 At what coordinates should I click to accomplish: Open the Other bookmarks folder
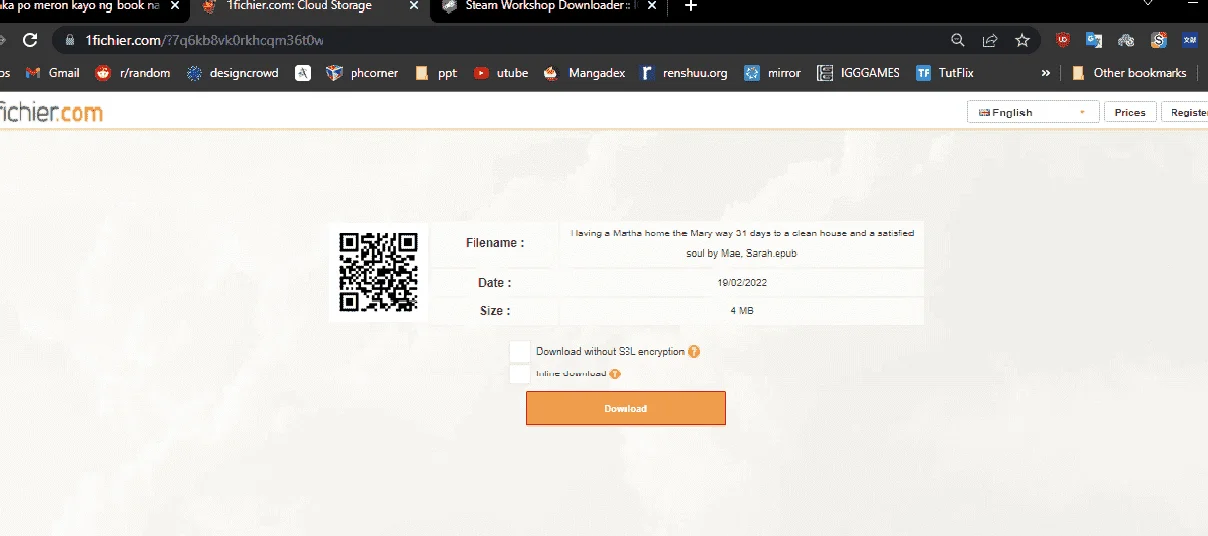(x=1129, y=73)
